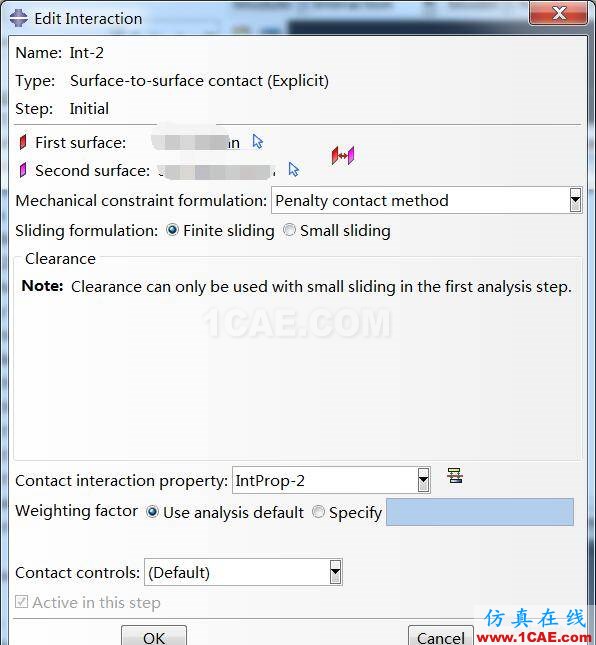
Task: Click the weighting factor input field
Action: [480, 512]
